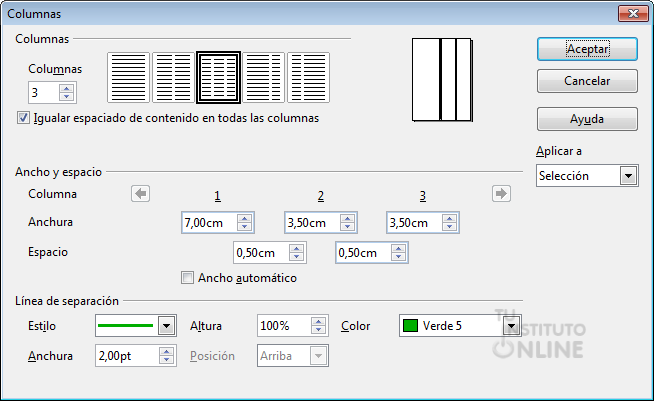Viewport: 654px width, 401px height.
Task: Choose the two-column layout preset icon
Action: pos(173,77)
